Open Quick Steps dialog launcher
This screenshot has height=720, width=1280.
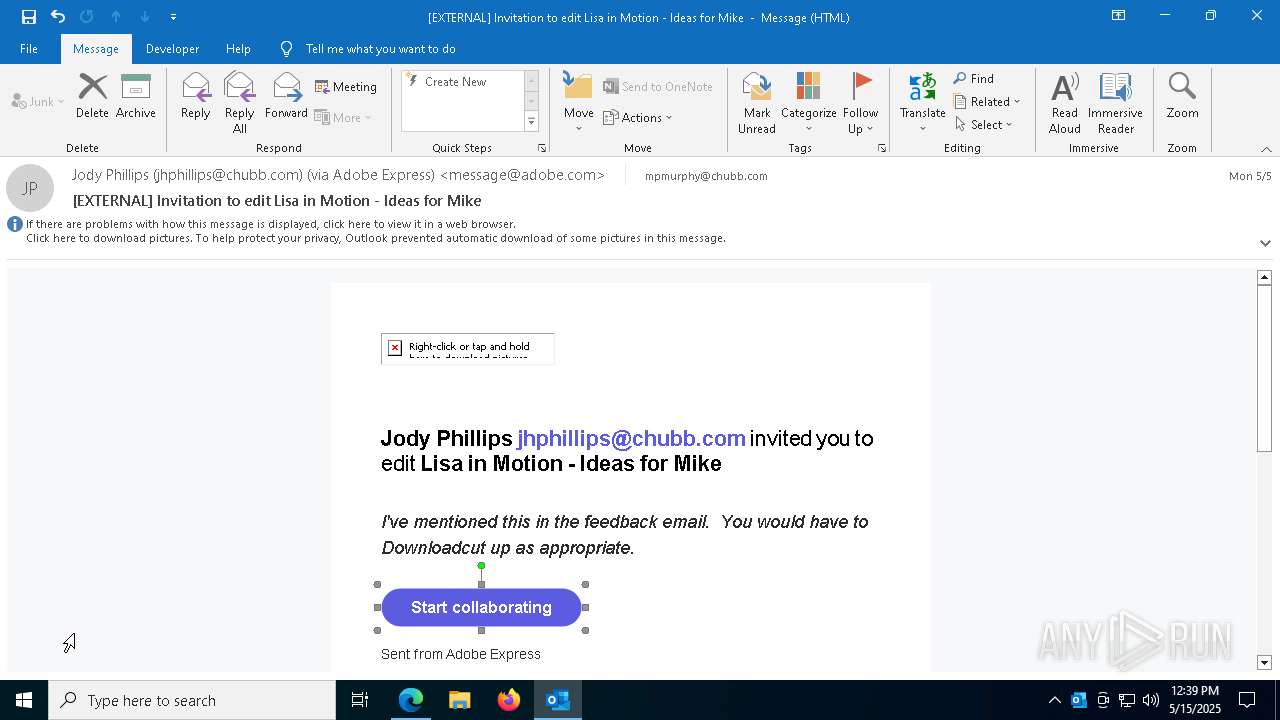click(542, 148)
